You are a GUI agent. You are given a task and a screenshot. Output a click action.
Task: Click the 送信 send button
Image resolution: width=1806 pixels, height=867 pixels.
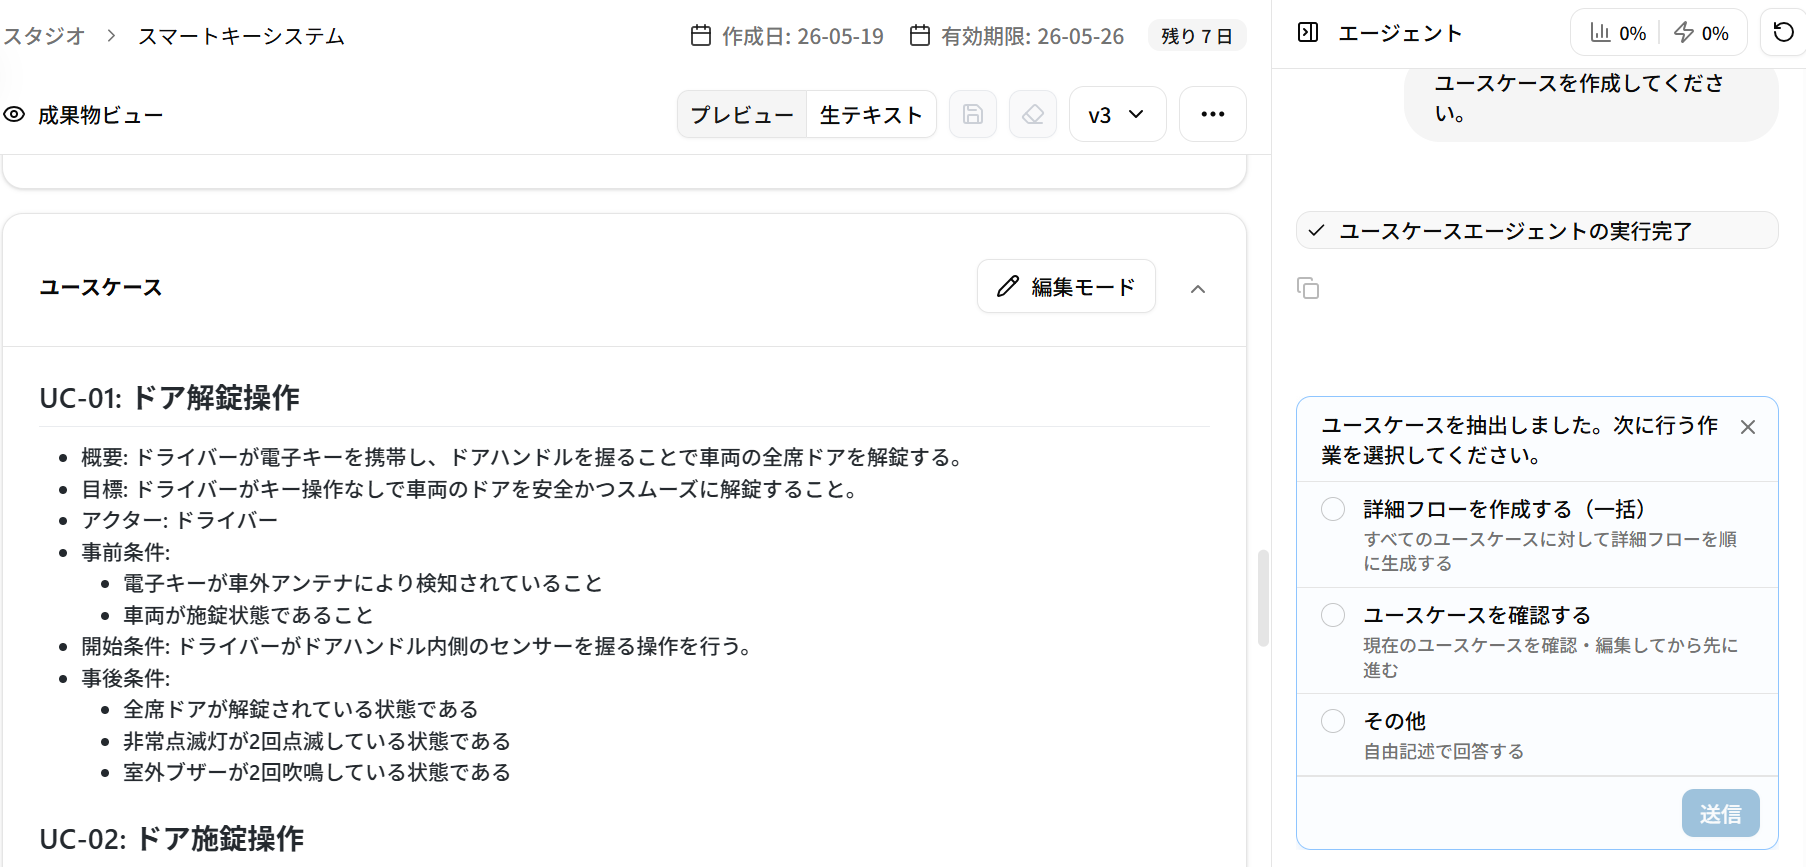pyautogui.click(x=1720, y=813)
